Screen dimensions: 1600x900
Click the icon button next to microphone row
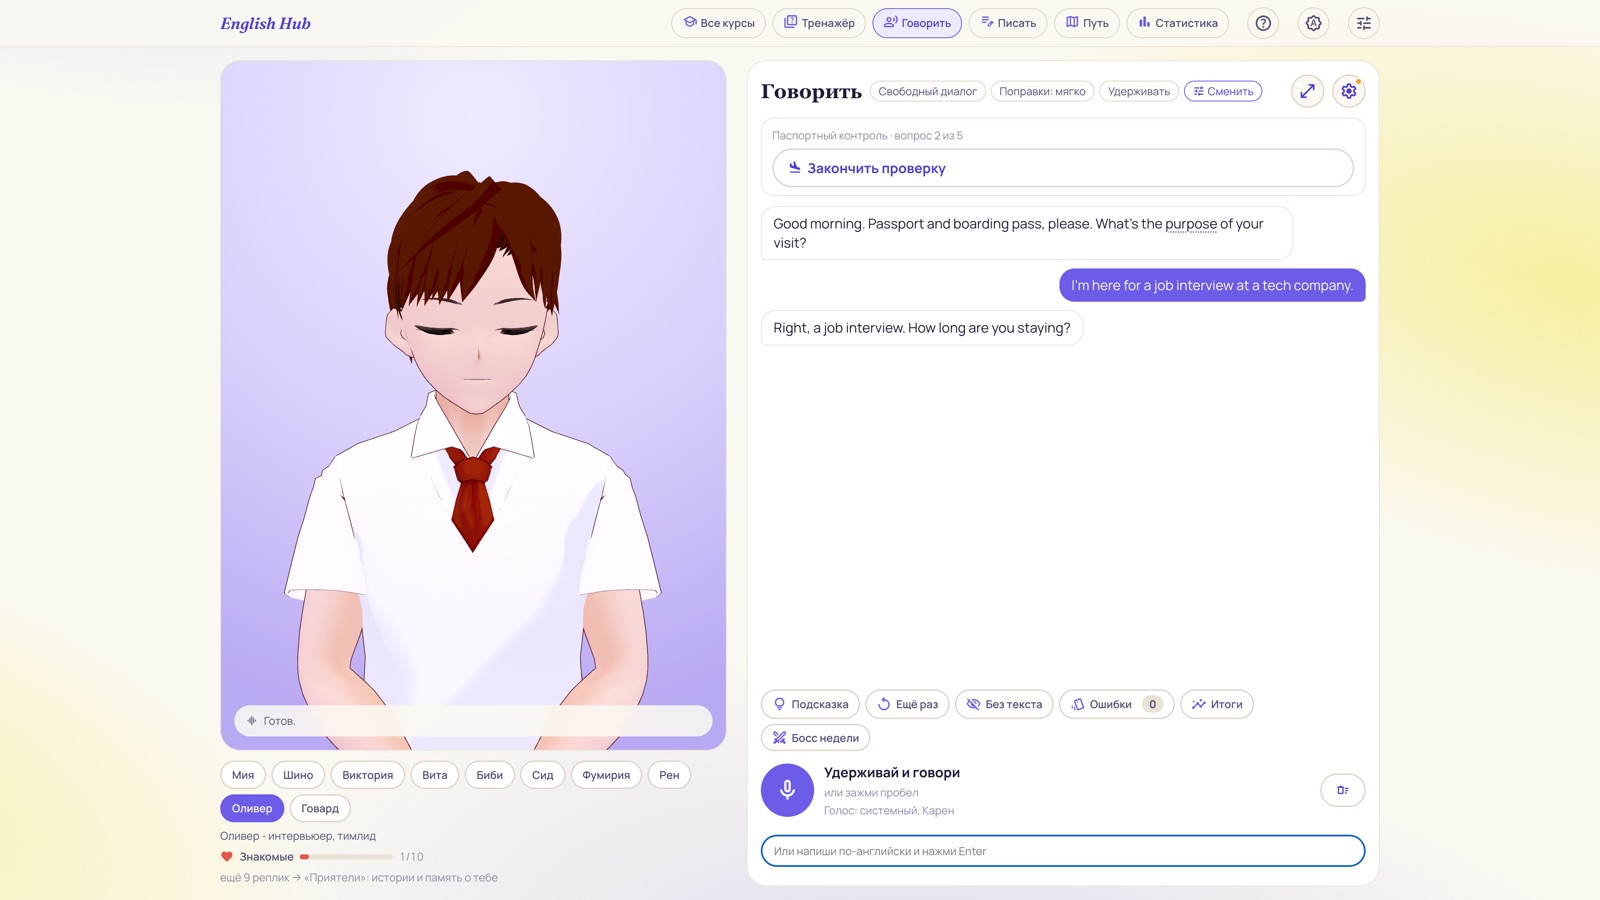[1343, 790]
